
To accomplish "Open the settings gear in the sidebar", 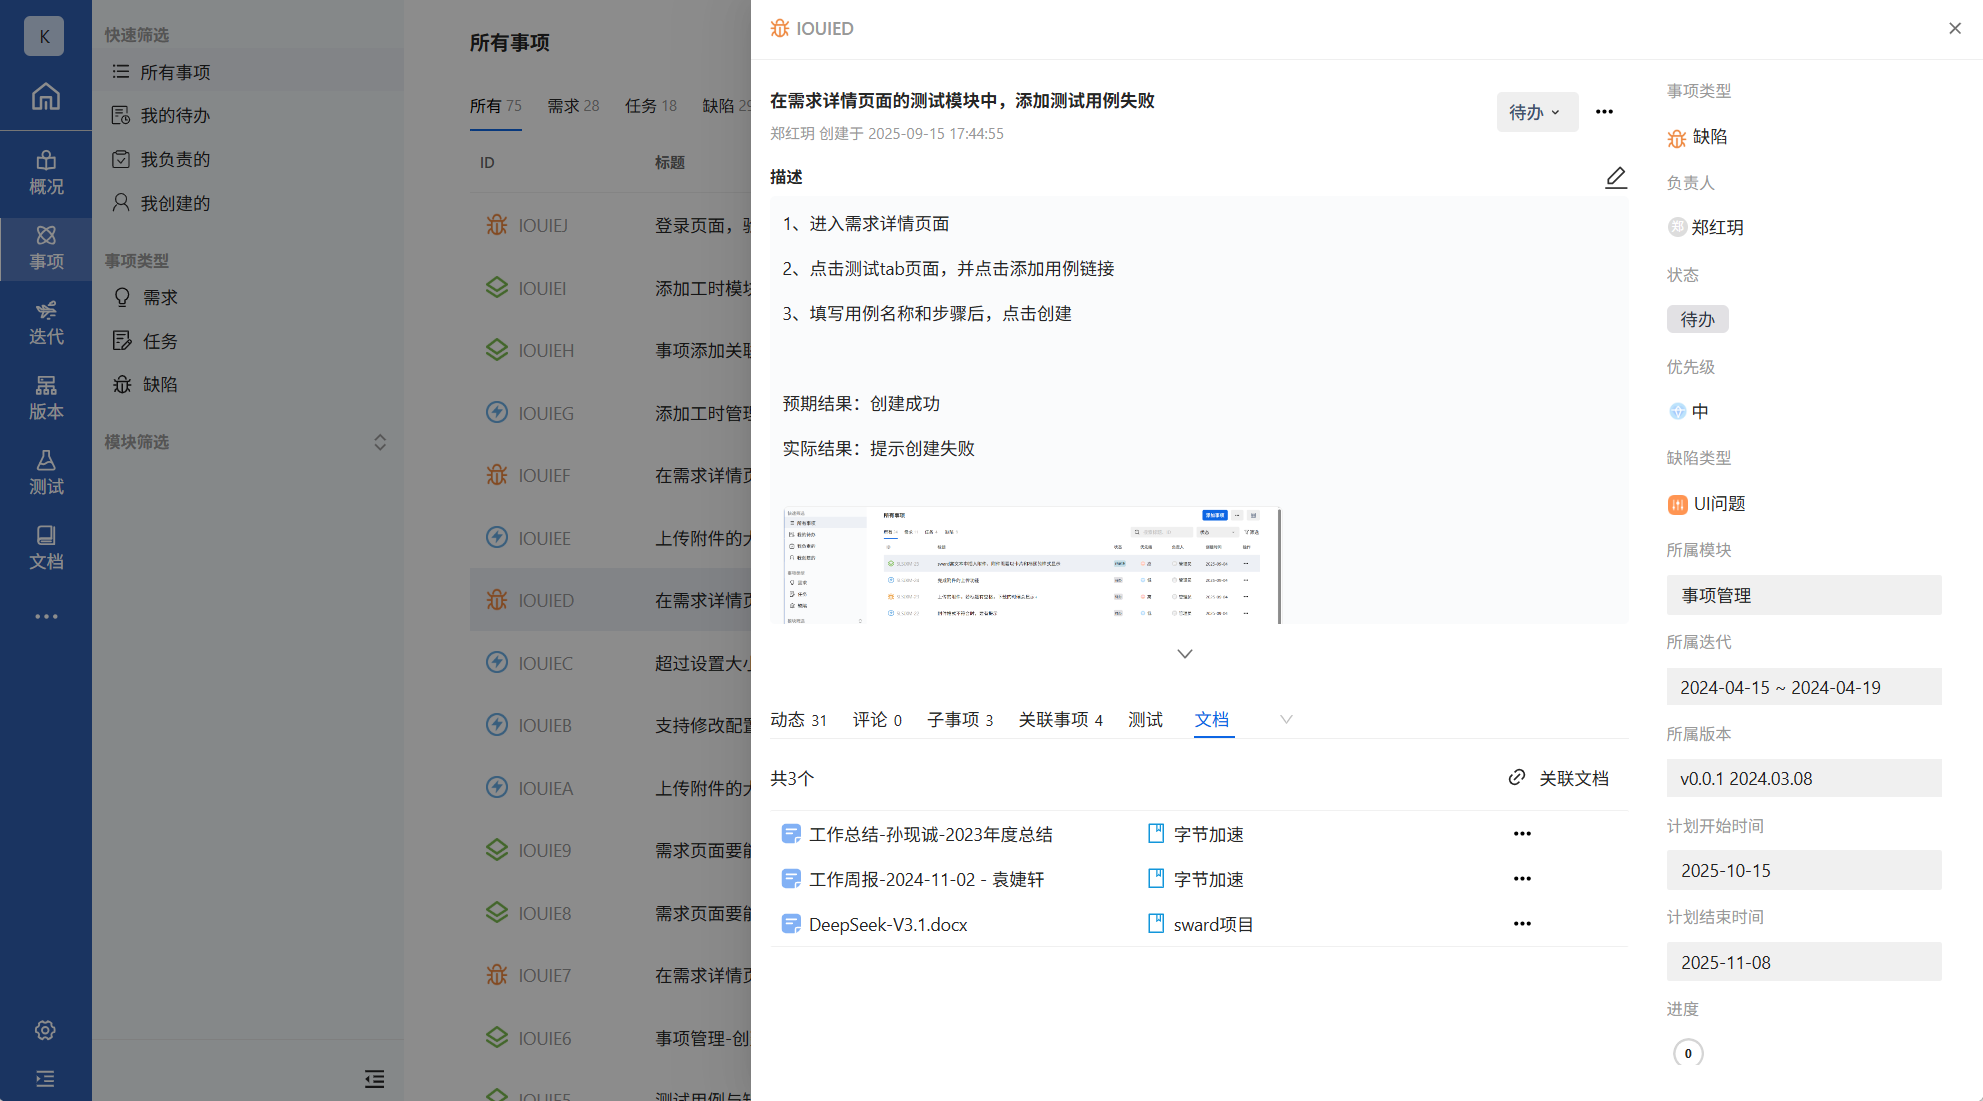I will tap(45, 1030).
